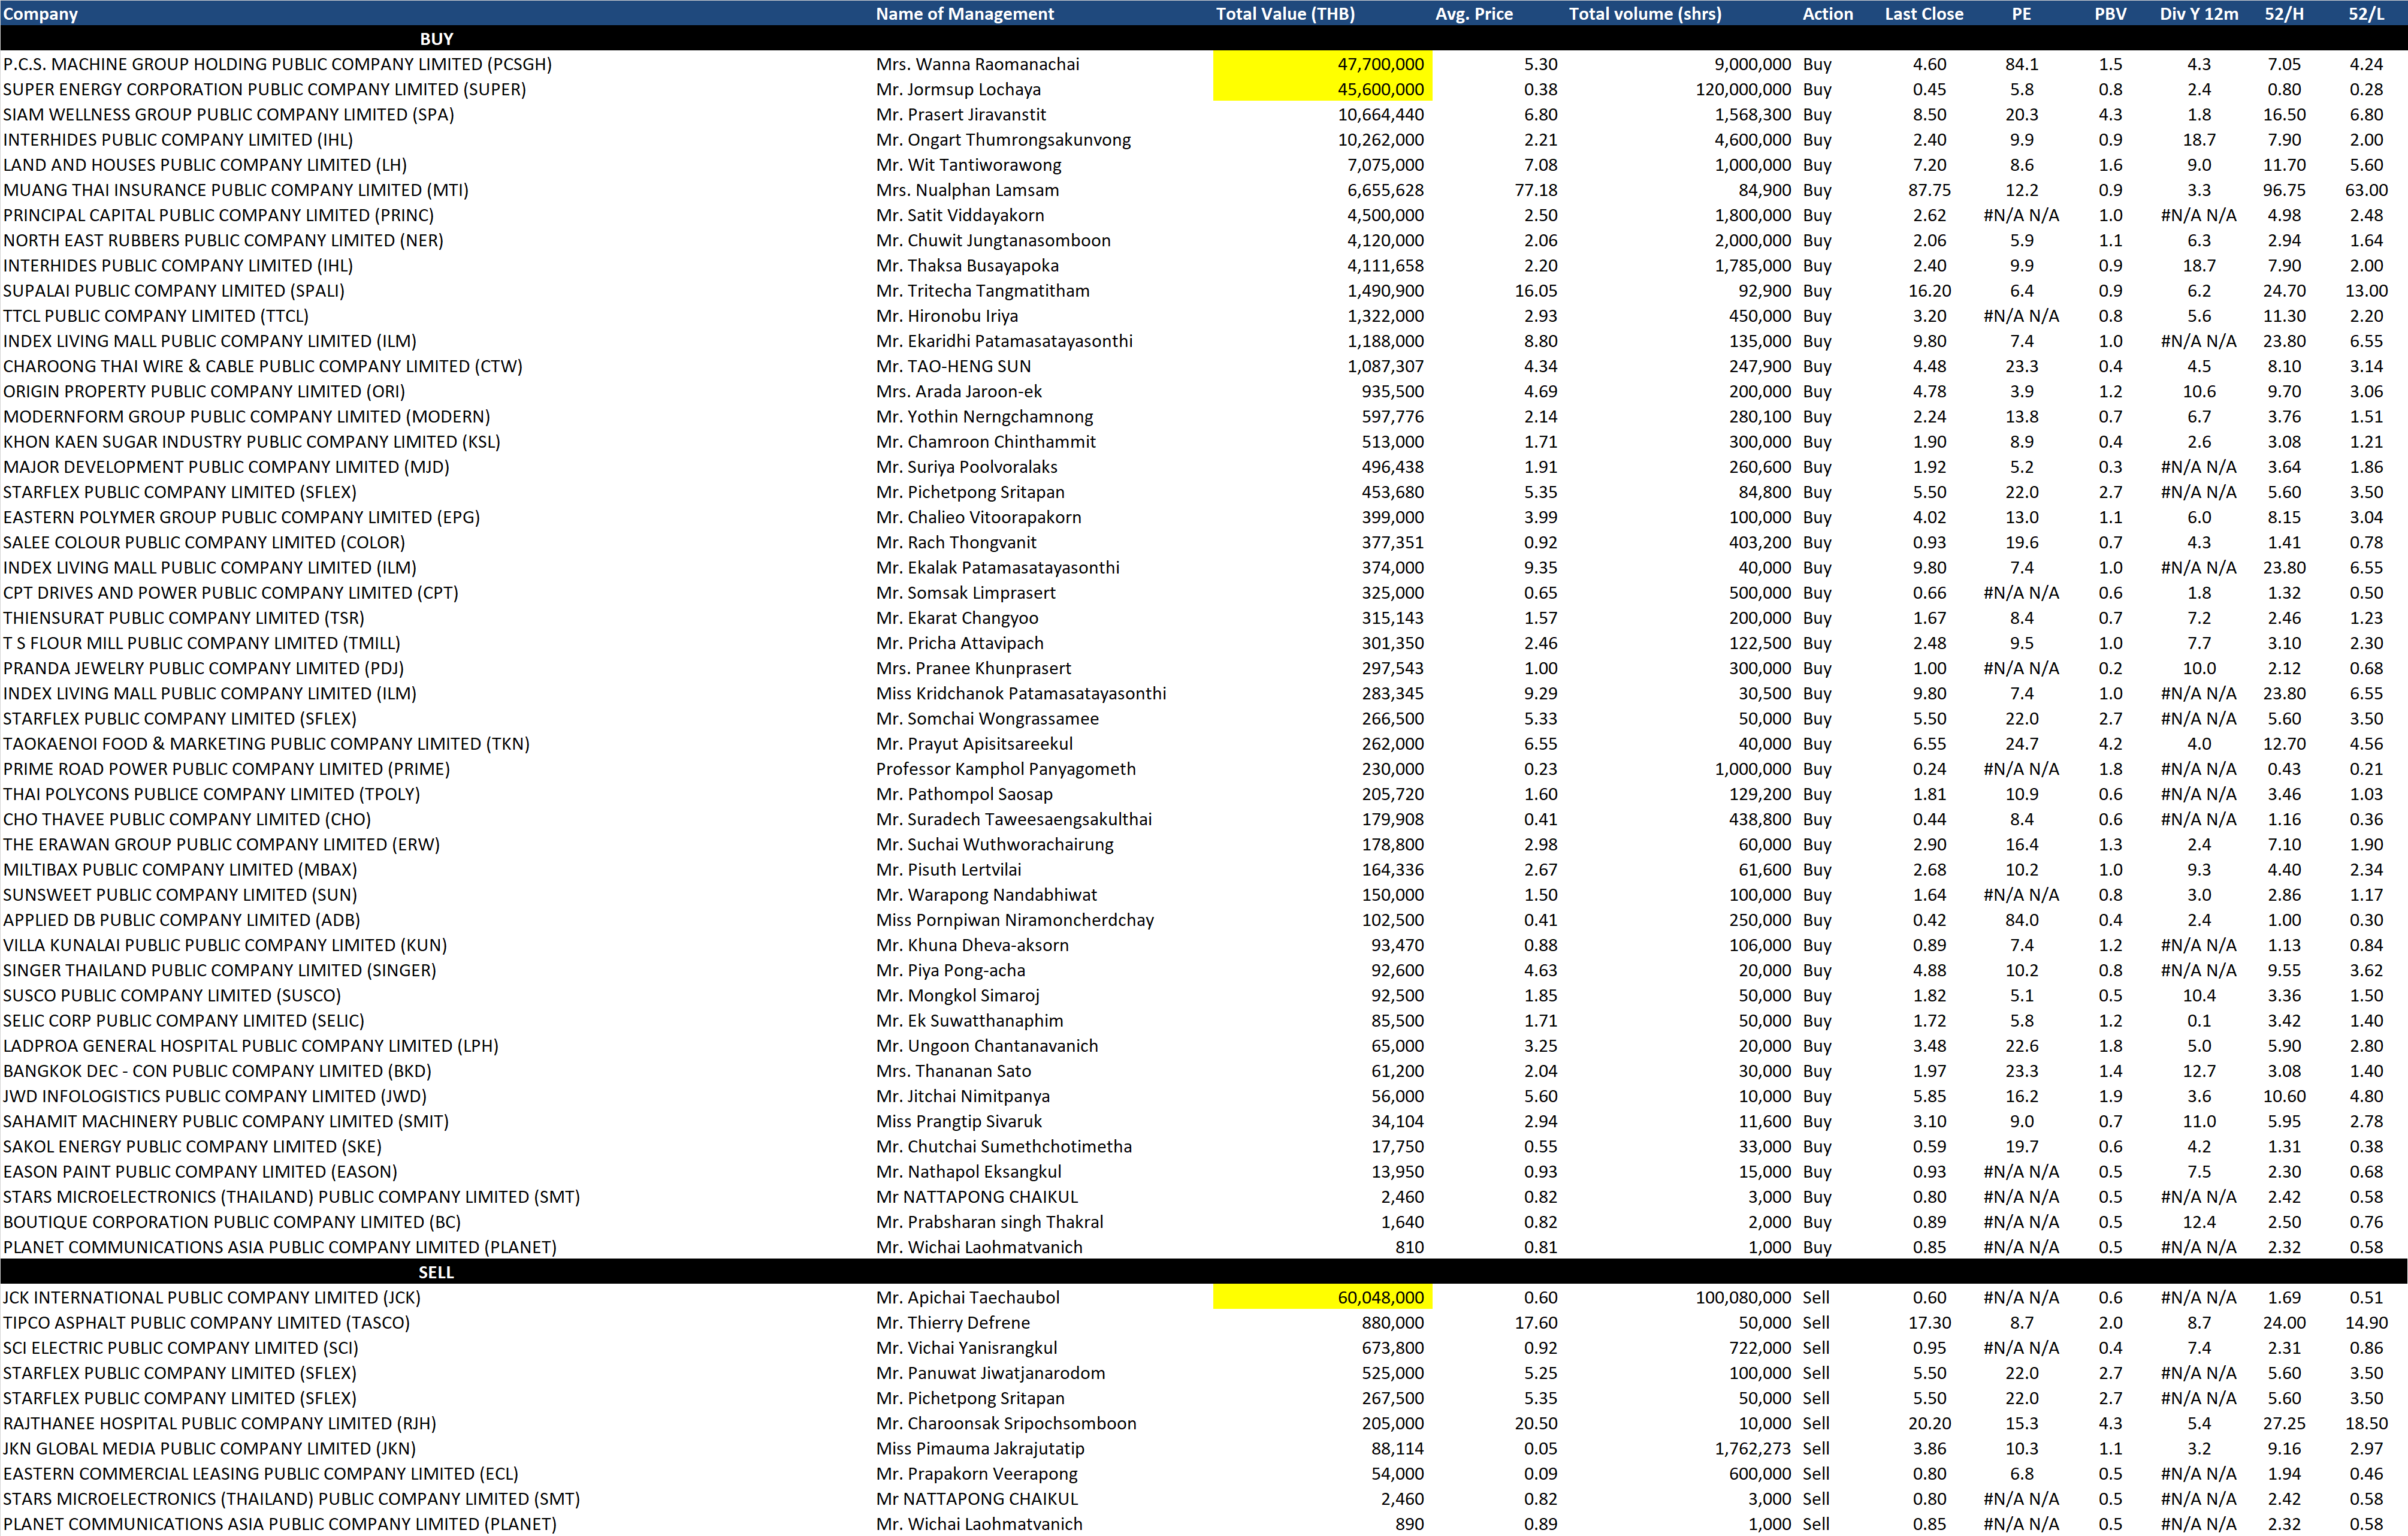Select EASON PAINT (EASON) company cell
This screenshot has width=2408, height=1536.
[200, 1172]
